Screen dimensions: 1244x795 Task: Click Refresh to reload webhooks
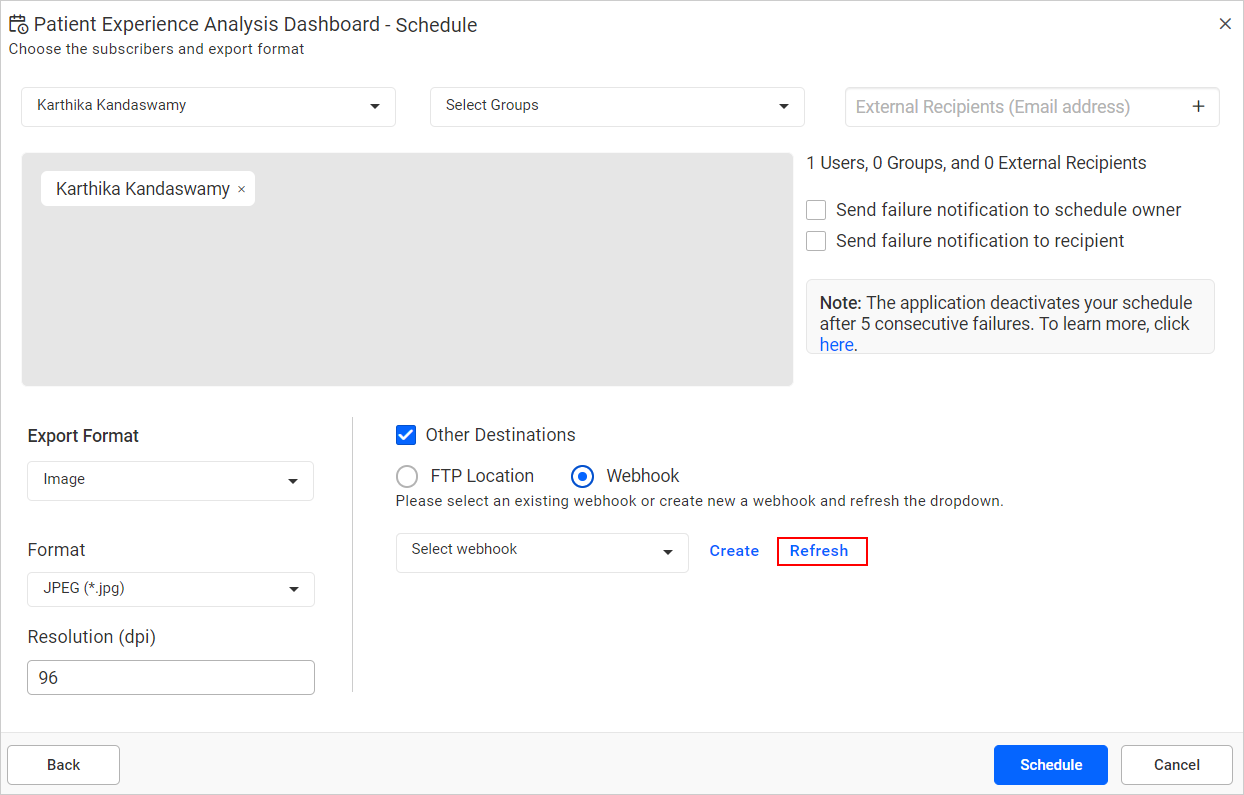click(819, 551)
